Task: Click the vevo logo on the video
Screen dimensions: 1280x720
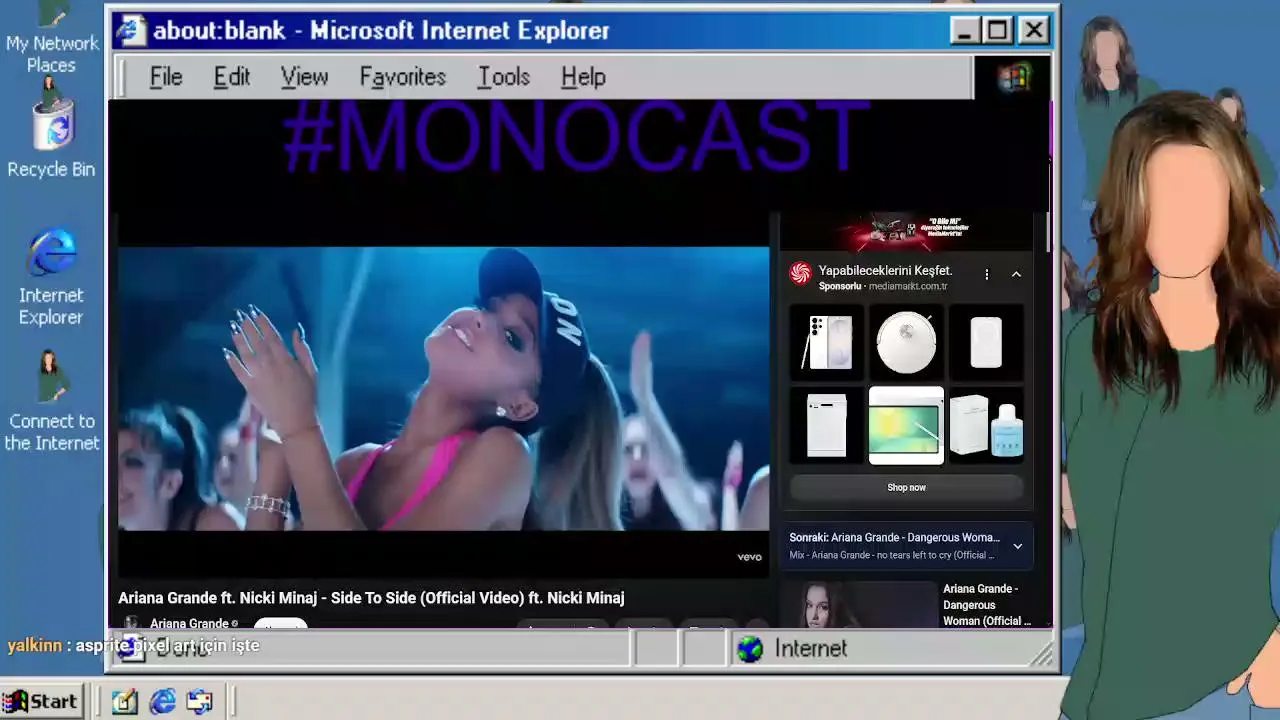Action: (749, 557)
